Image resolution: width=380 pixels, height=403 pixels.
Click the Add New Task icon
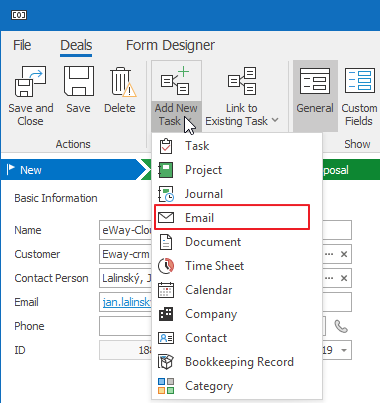click(x=175, y=81)
